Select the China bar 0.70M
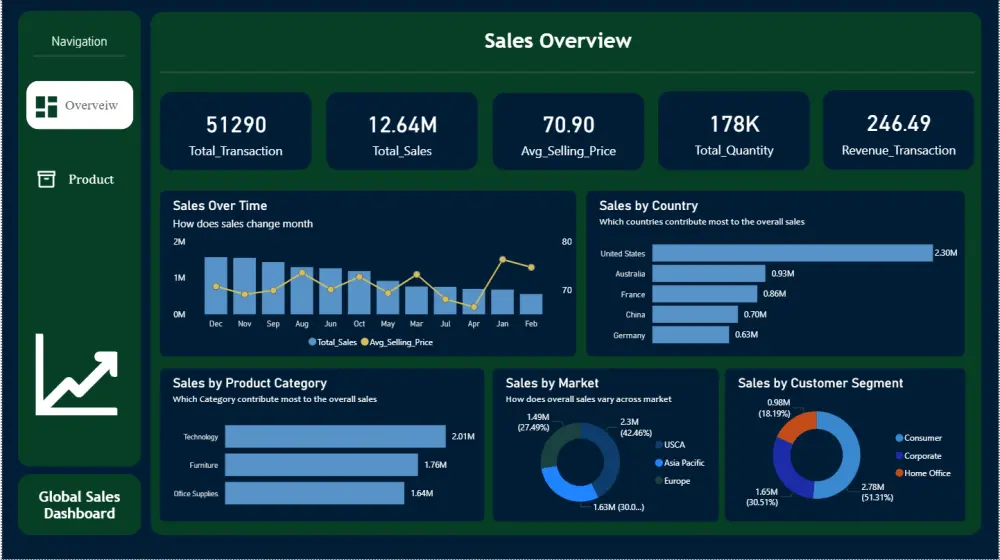This screenshot has width=1000, height=560. pyautogui.click(x=695, y=314)
